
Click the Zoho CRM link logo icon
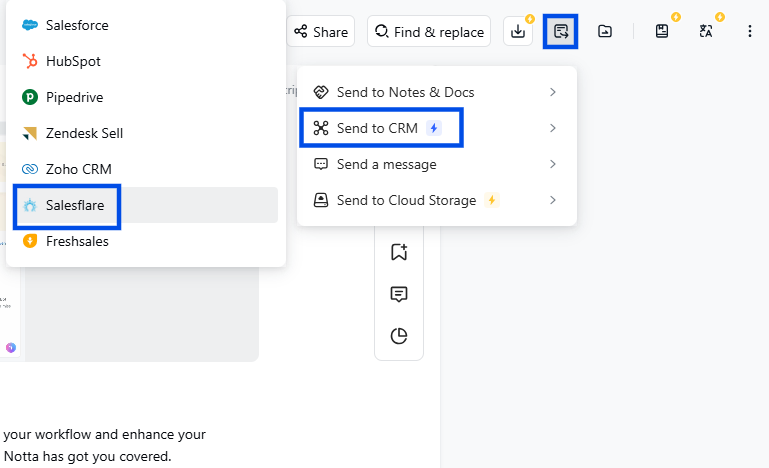(x=30, y=169)
